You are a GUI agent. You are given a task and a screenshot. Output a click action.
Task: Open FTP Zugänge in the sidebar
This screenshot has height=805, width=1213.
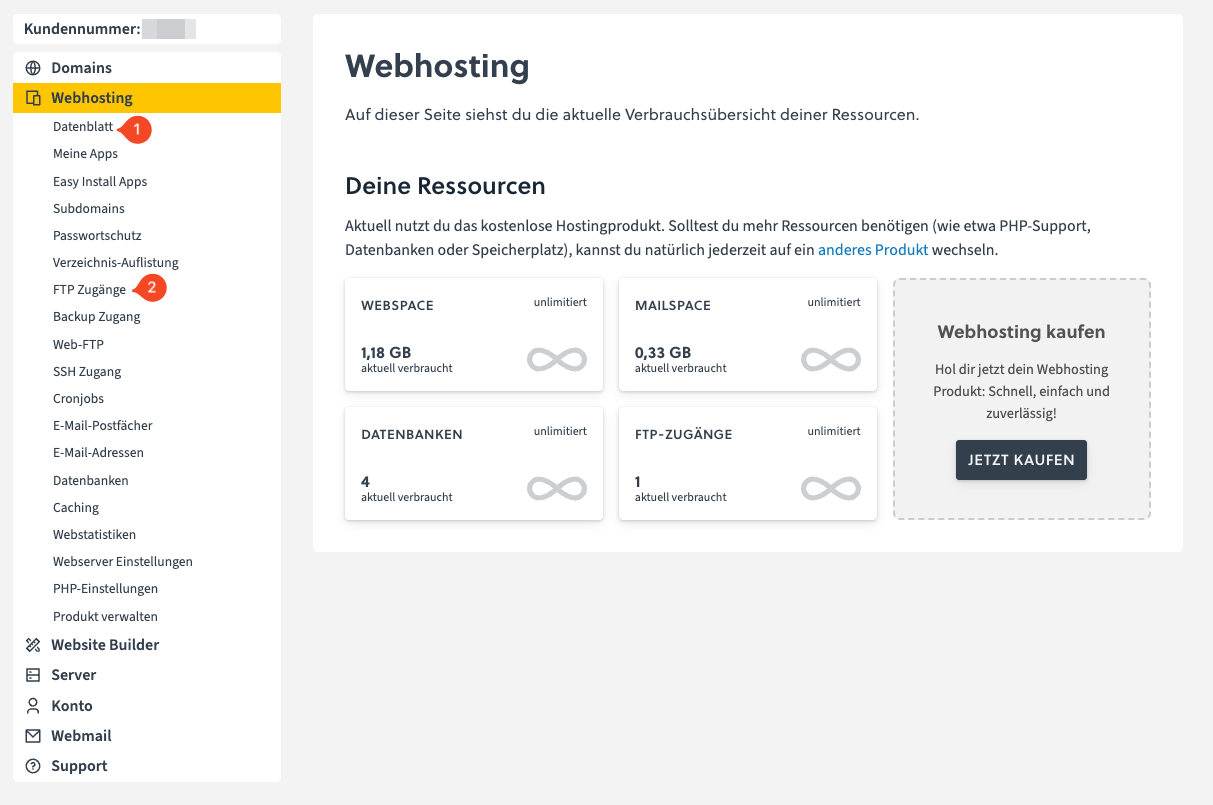(x=89, y=290)
